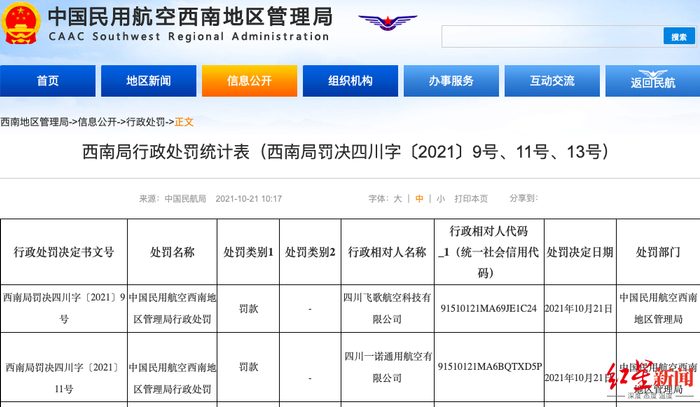Click header cell 处罚类别1
700x407 pixels.
point(248,252)
